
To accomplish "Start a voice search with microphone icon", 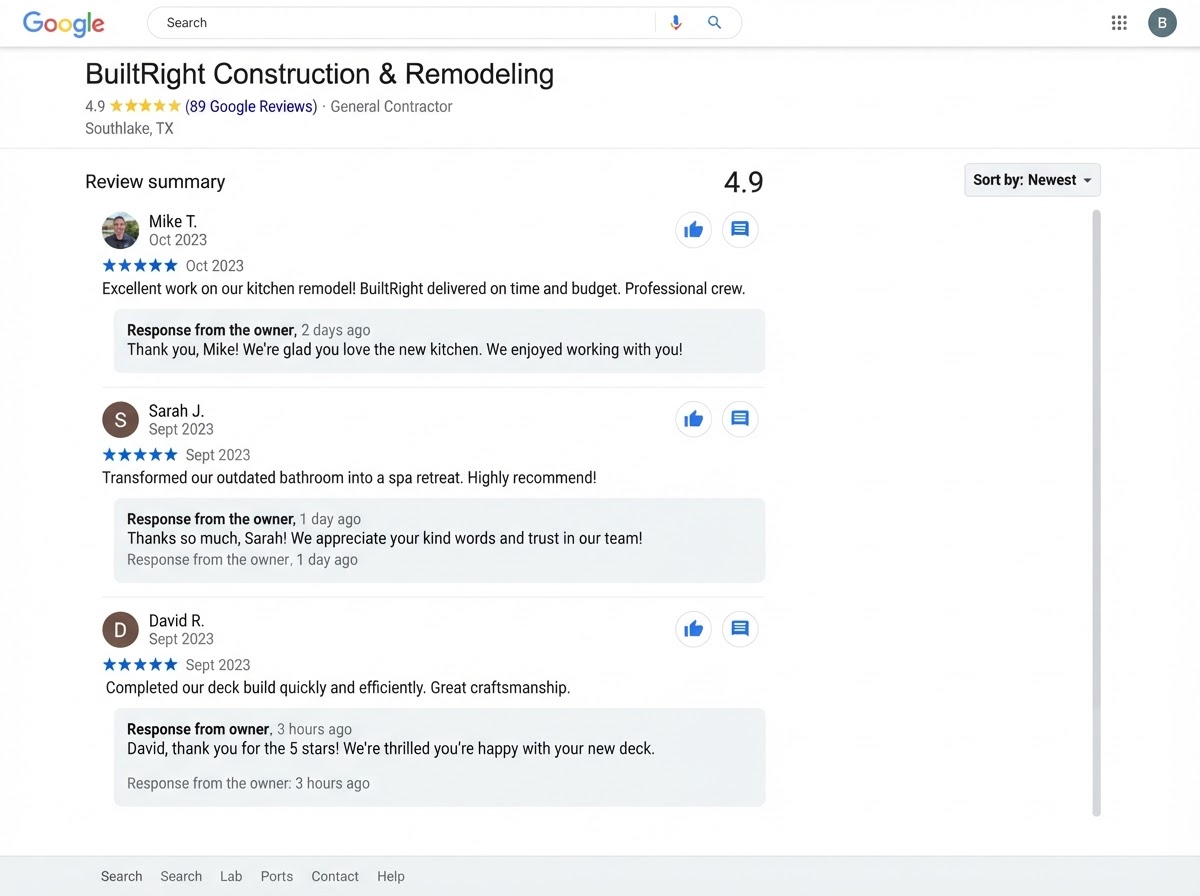I will coord(676,22).
